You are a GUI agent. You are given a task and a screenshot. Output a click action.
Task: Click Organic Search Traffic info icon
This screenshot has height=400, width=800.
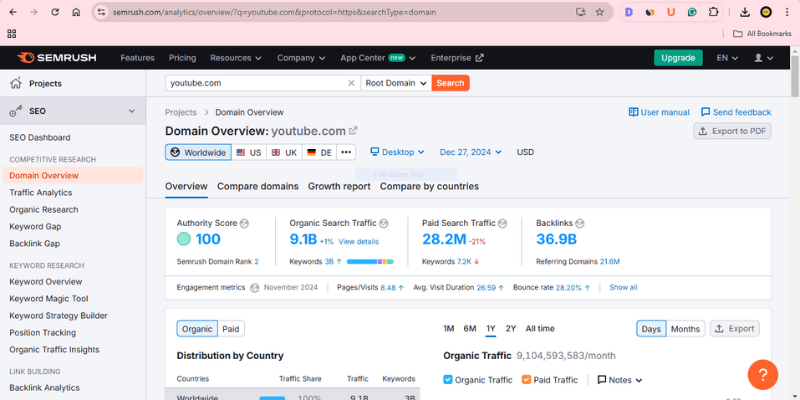pos(384,223)
